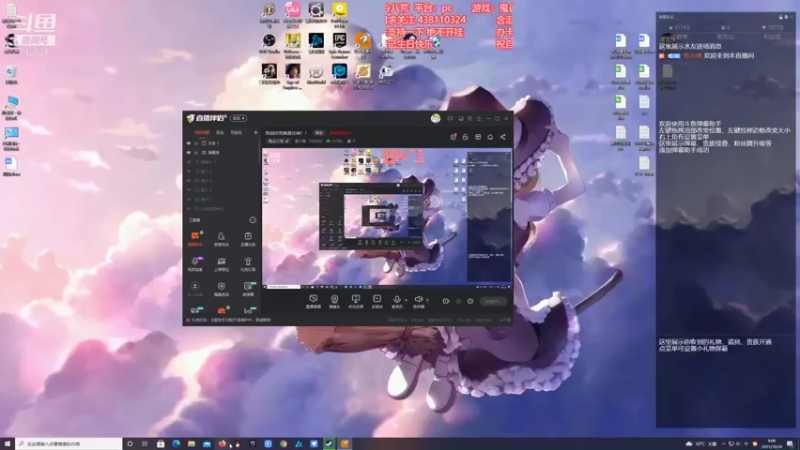Open the mode dropdown beside app logo
The width and height of the screenshot is (800, 450).
pyautogui.click(x=238, y=118)
